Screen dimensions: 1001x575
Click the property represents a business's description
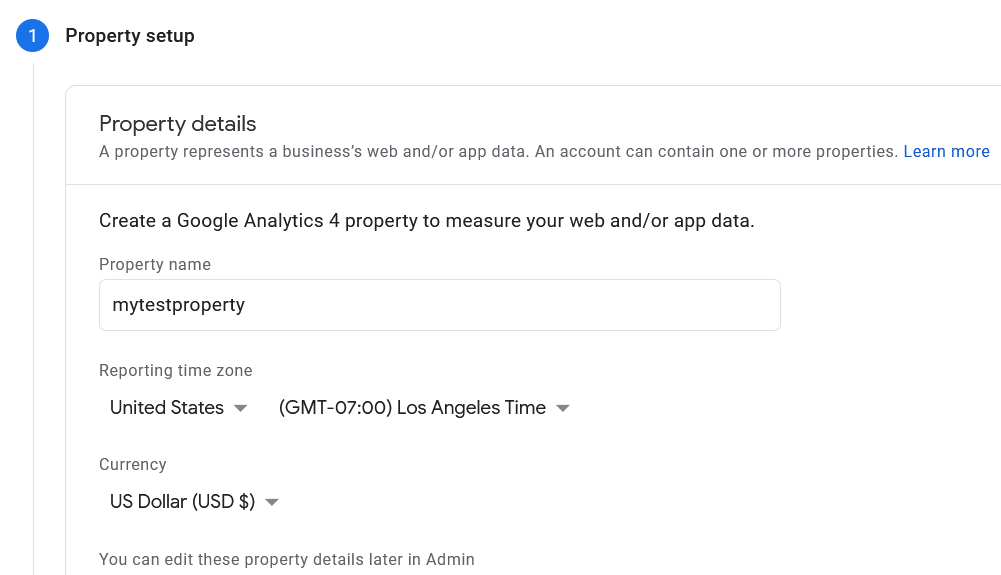click(x=499, y=151)
